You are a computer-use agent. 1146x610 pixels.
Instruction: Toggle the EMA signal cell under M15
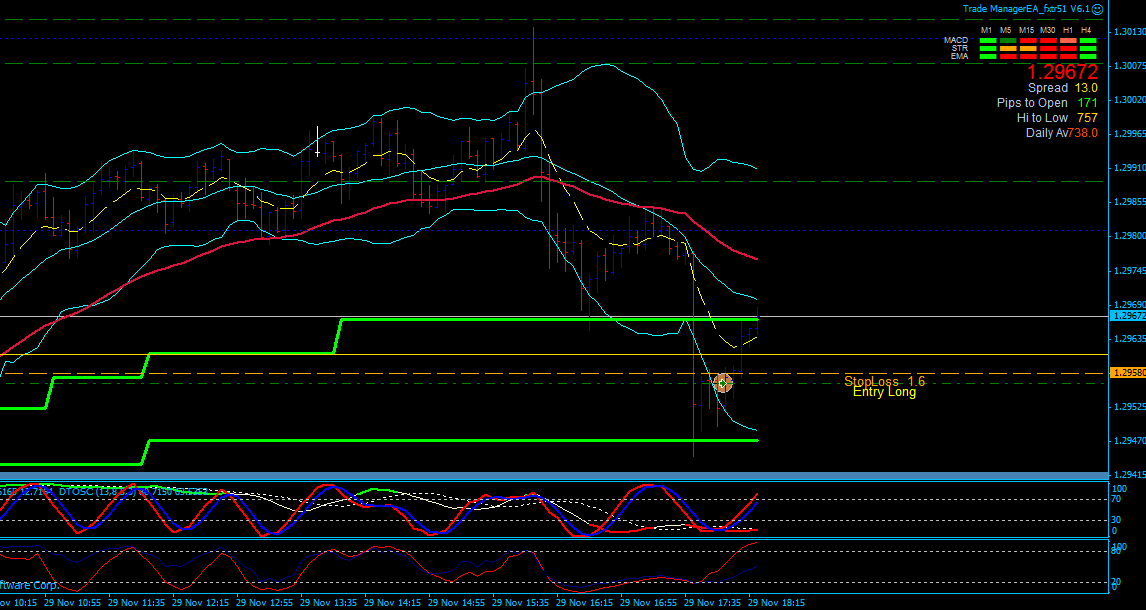click(1027, 56)
